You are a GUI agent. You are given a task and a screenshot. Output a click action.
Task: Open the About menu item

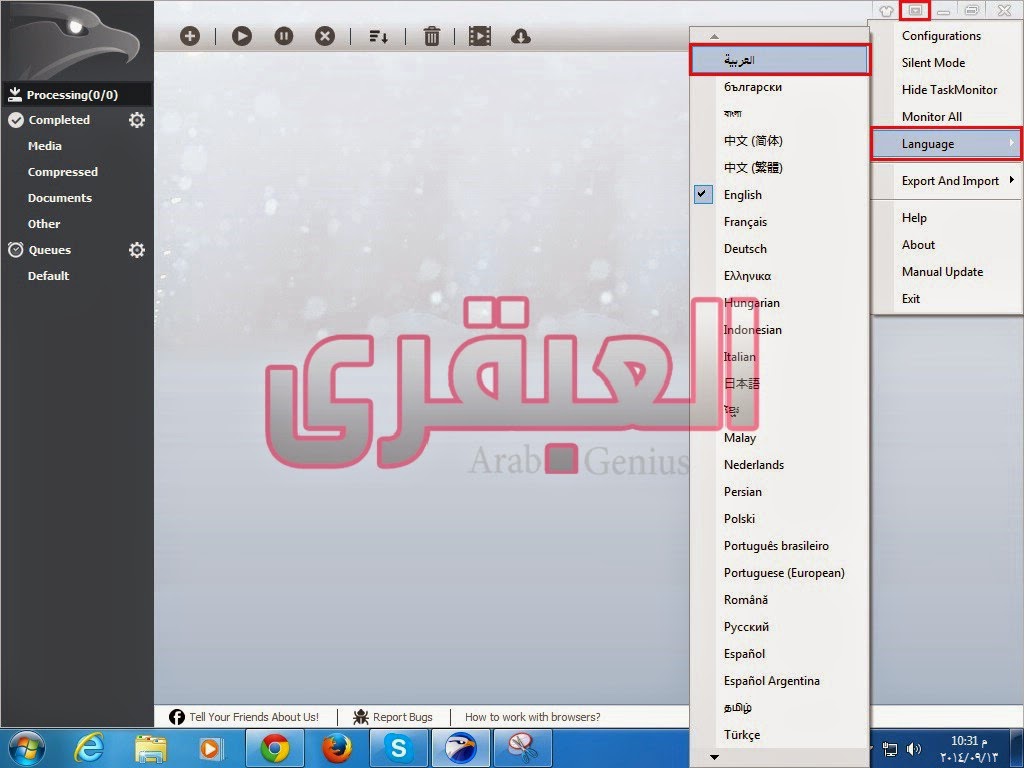946,245
